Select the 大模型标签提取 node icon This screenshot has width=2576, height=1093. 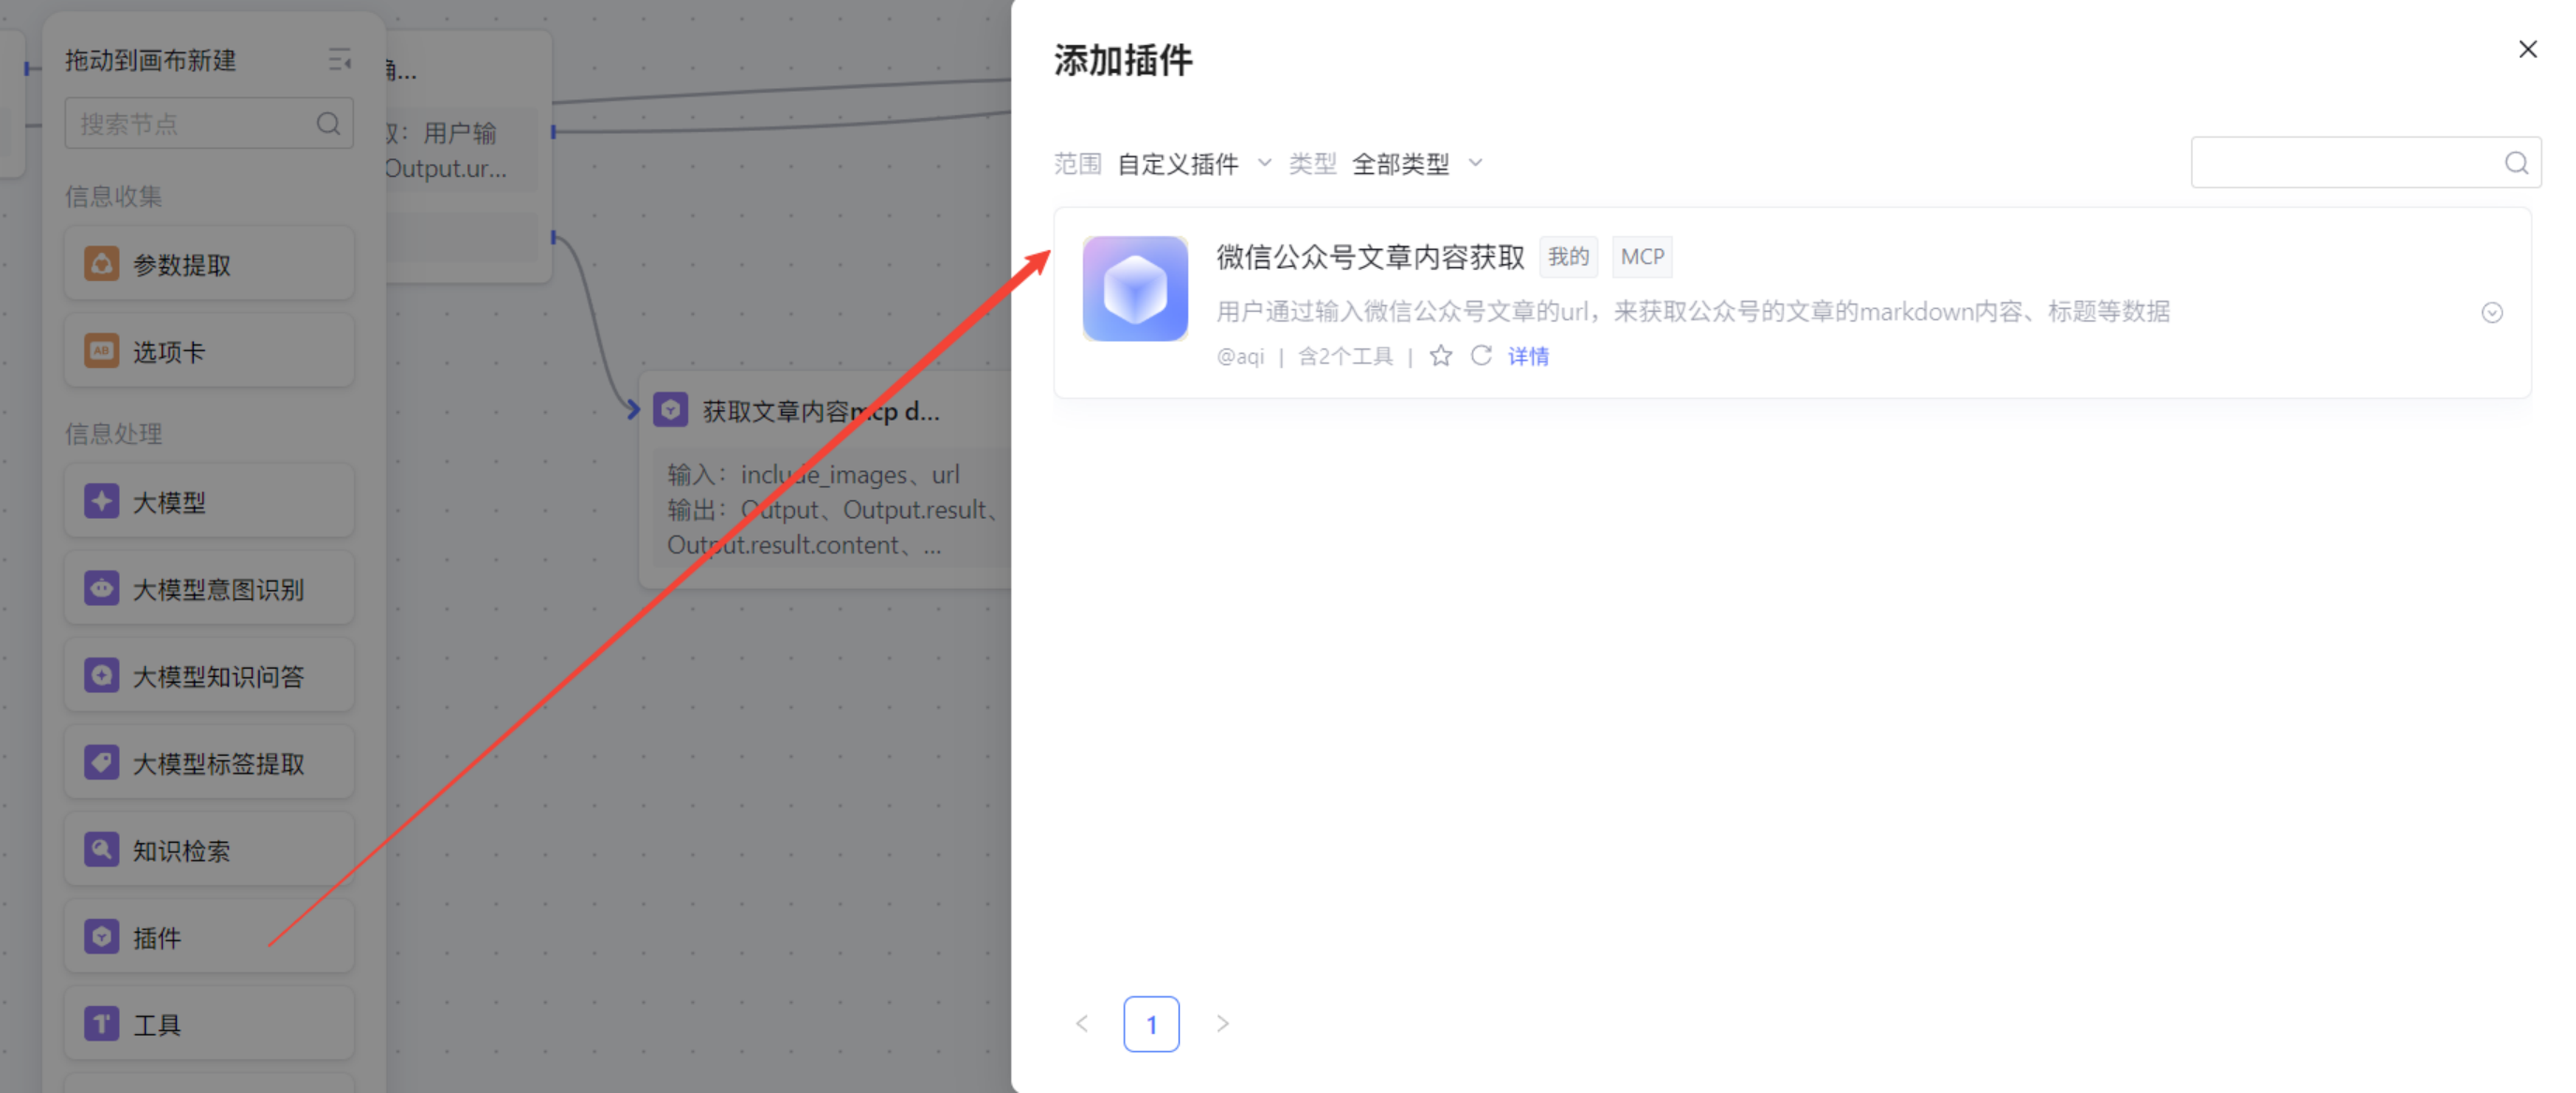101,763
